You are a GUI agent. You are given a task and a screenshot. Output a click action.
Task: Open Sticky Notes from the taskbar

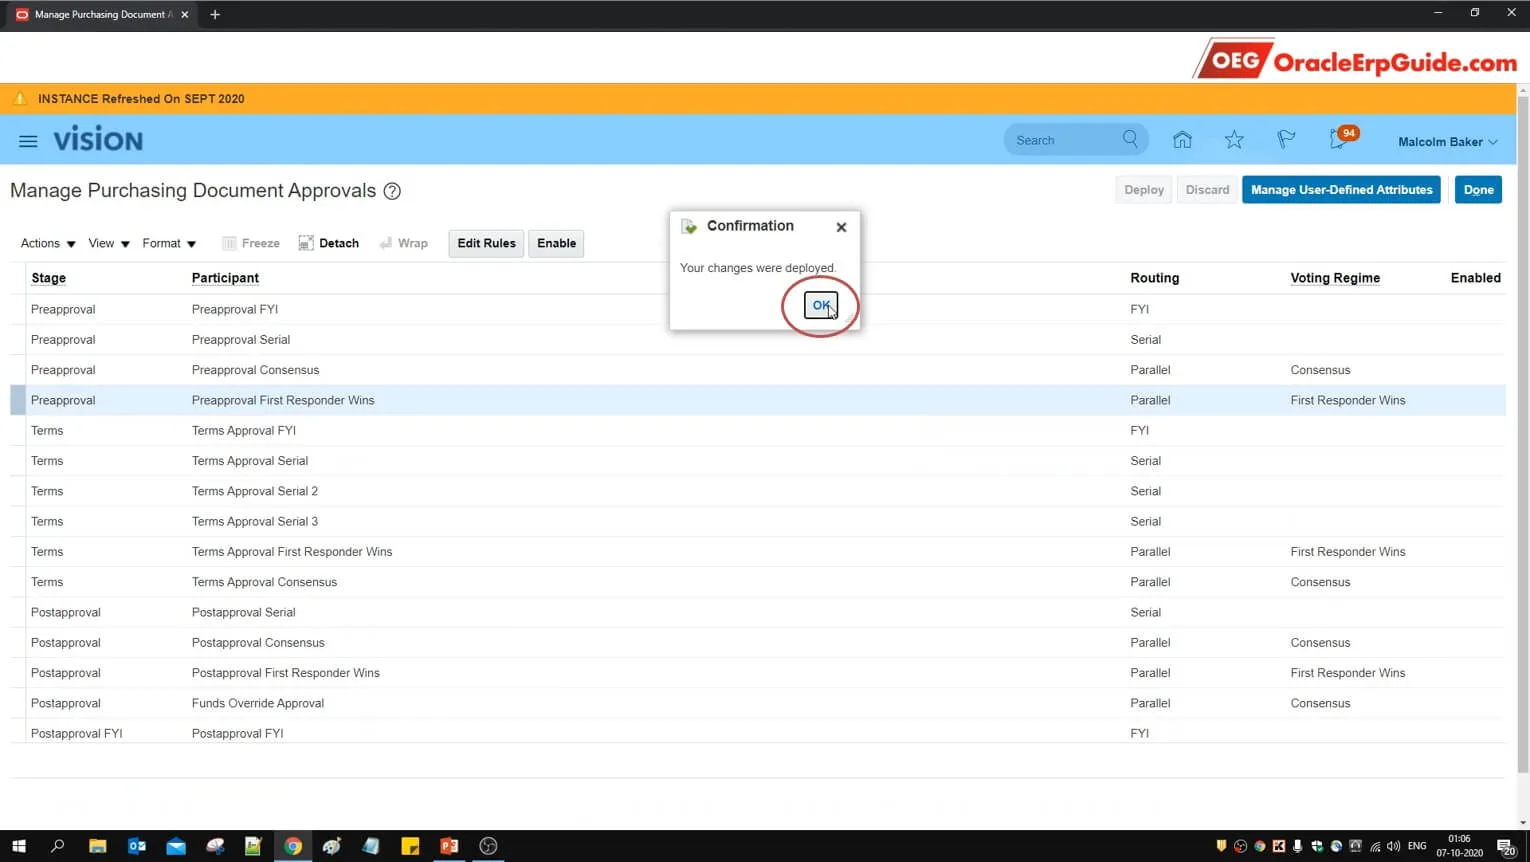pos(410,846)
